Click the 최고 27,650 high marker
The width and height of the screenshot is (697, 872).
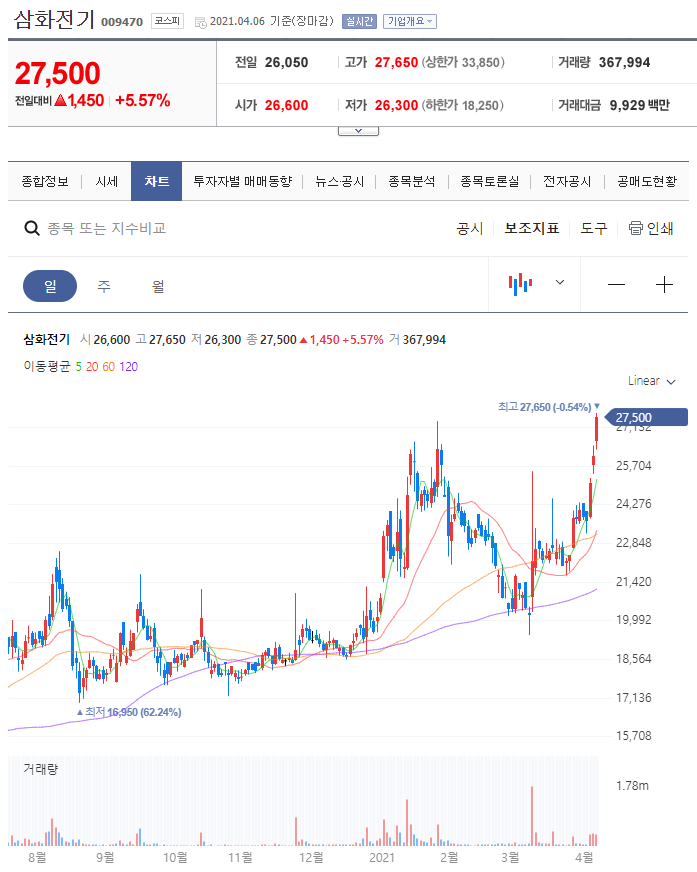(548, 407)
